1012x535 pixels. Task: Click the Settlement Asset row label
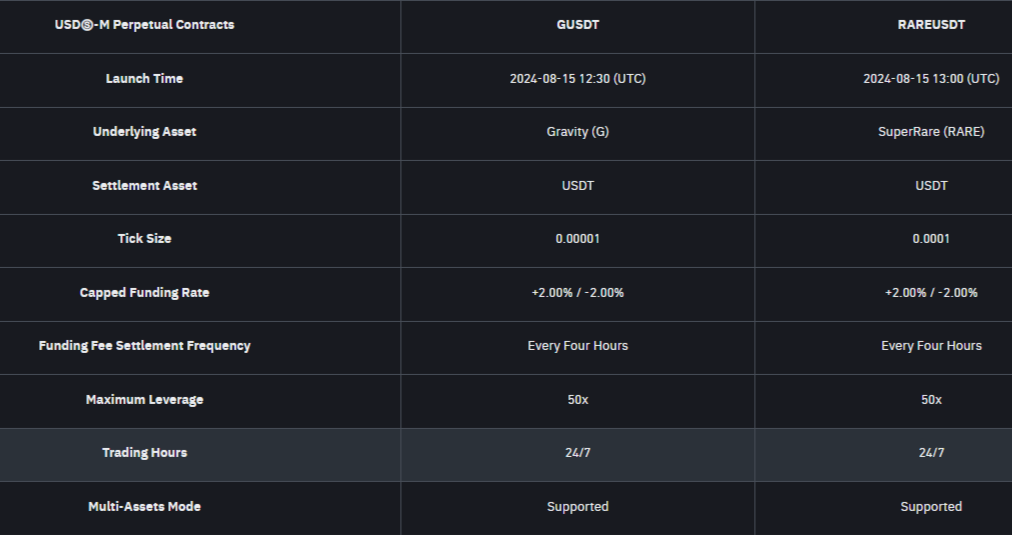[144, 186]
